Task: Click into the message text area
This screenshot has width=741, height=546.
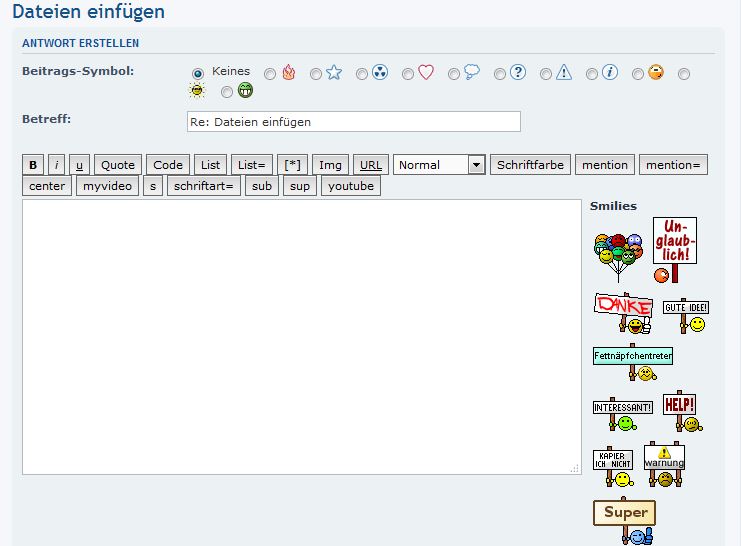Action: click(x=302, y=337)
